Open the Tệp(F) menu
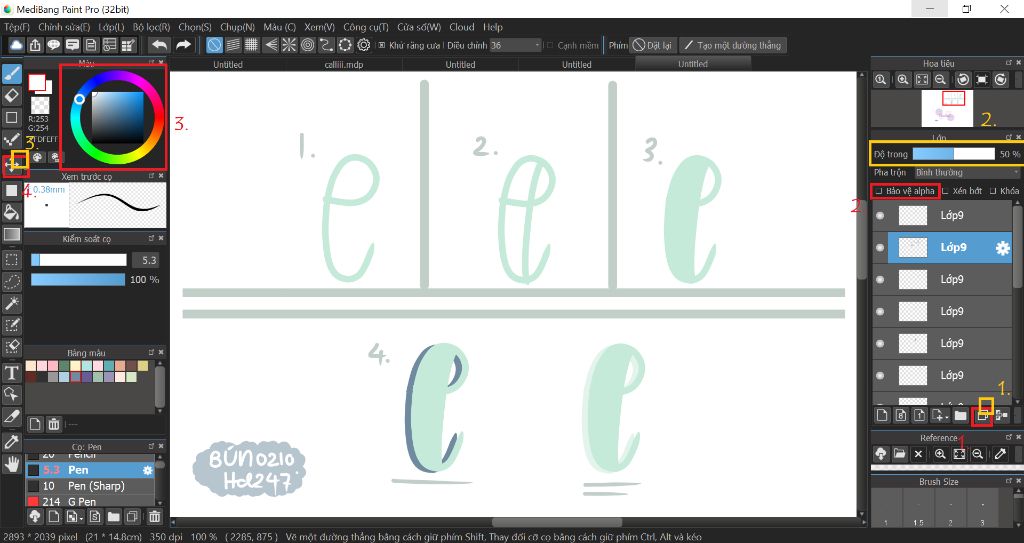 tap(17, 27)
